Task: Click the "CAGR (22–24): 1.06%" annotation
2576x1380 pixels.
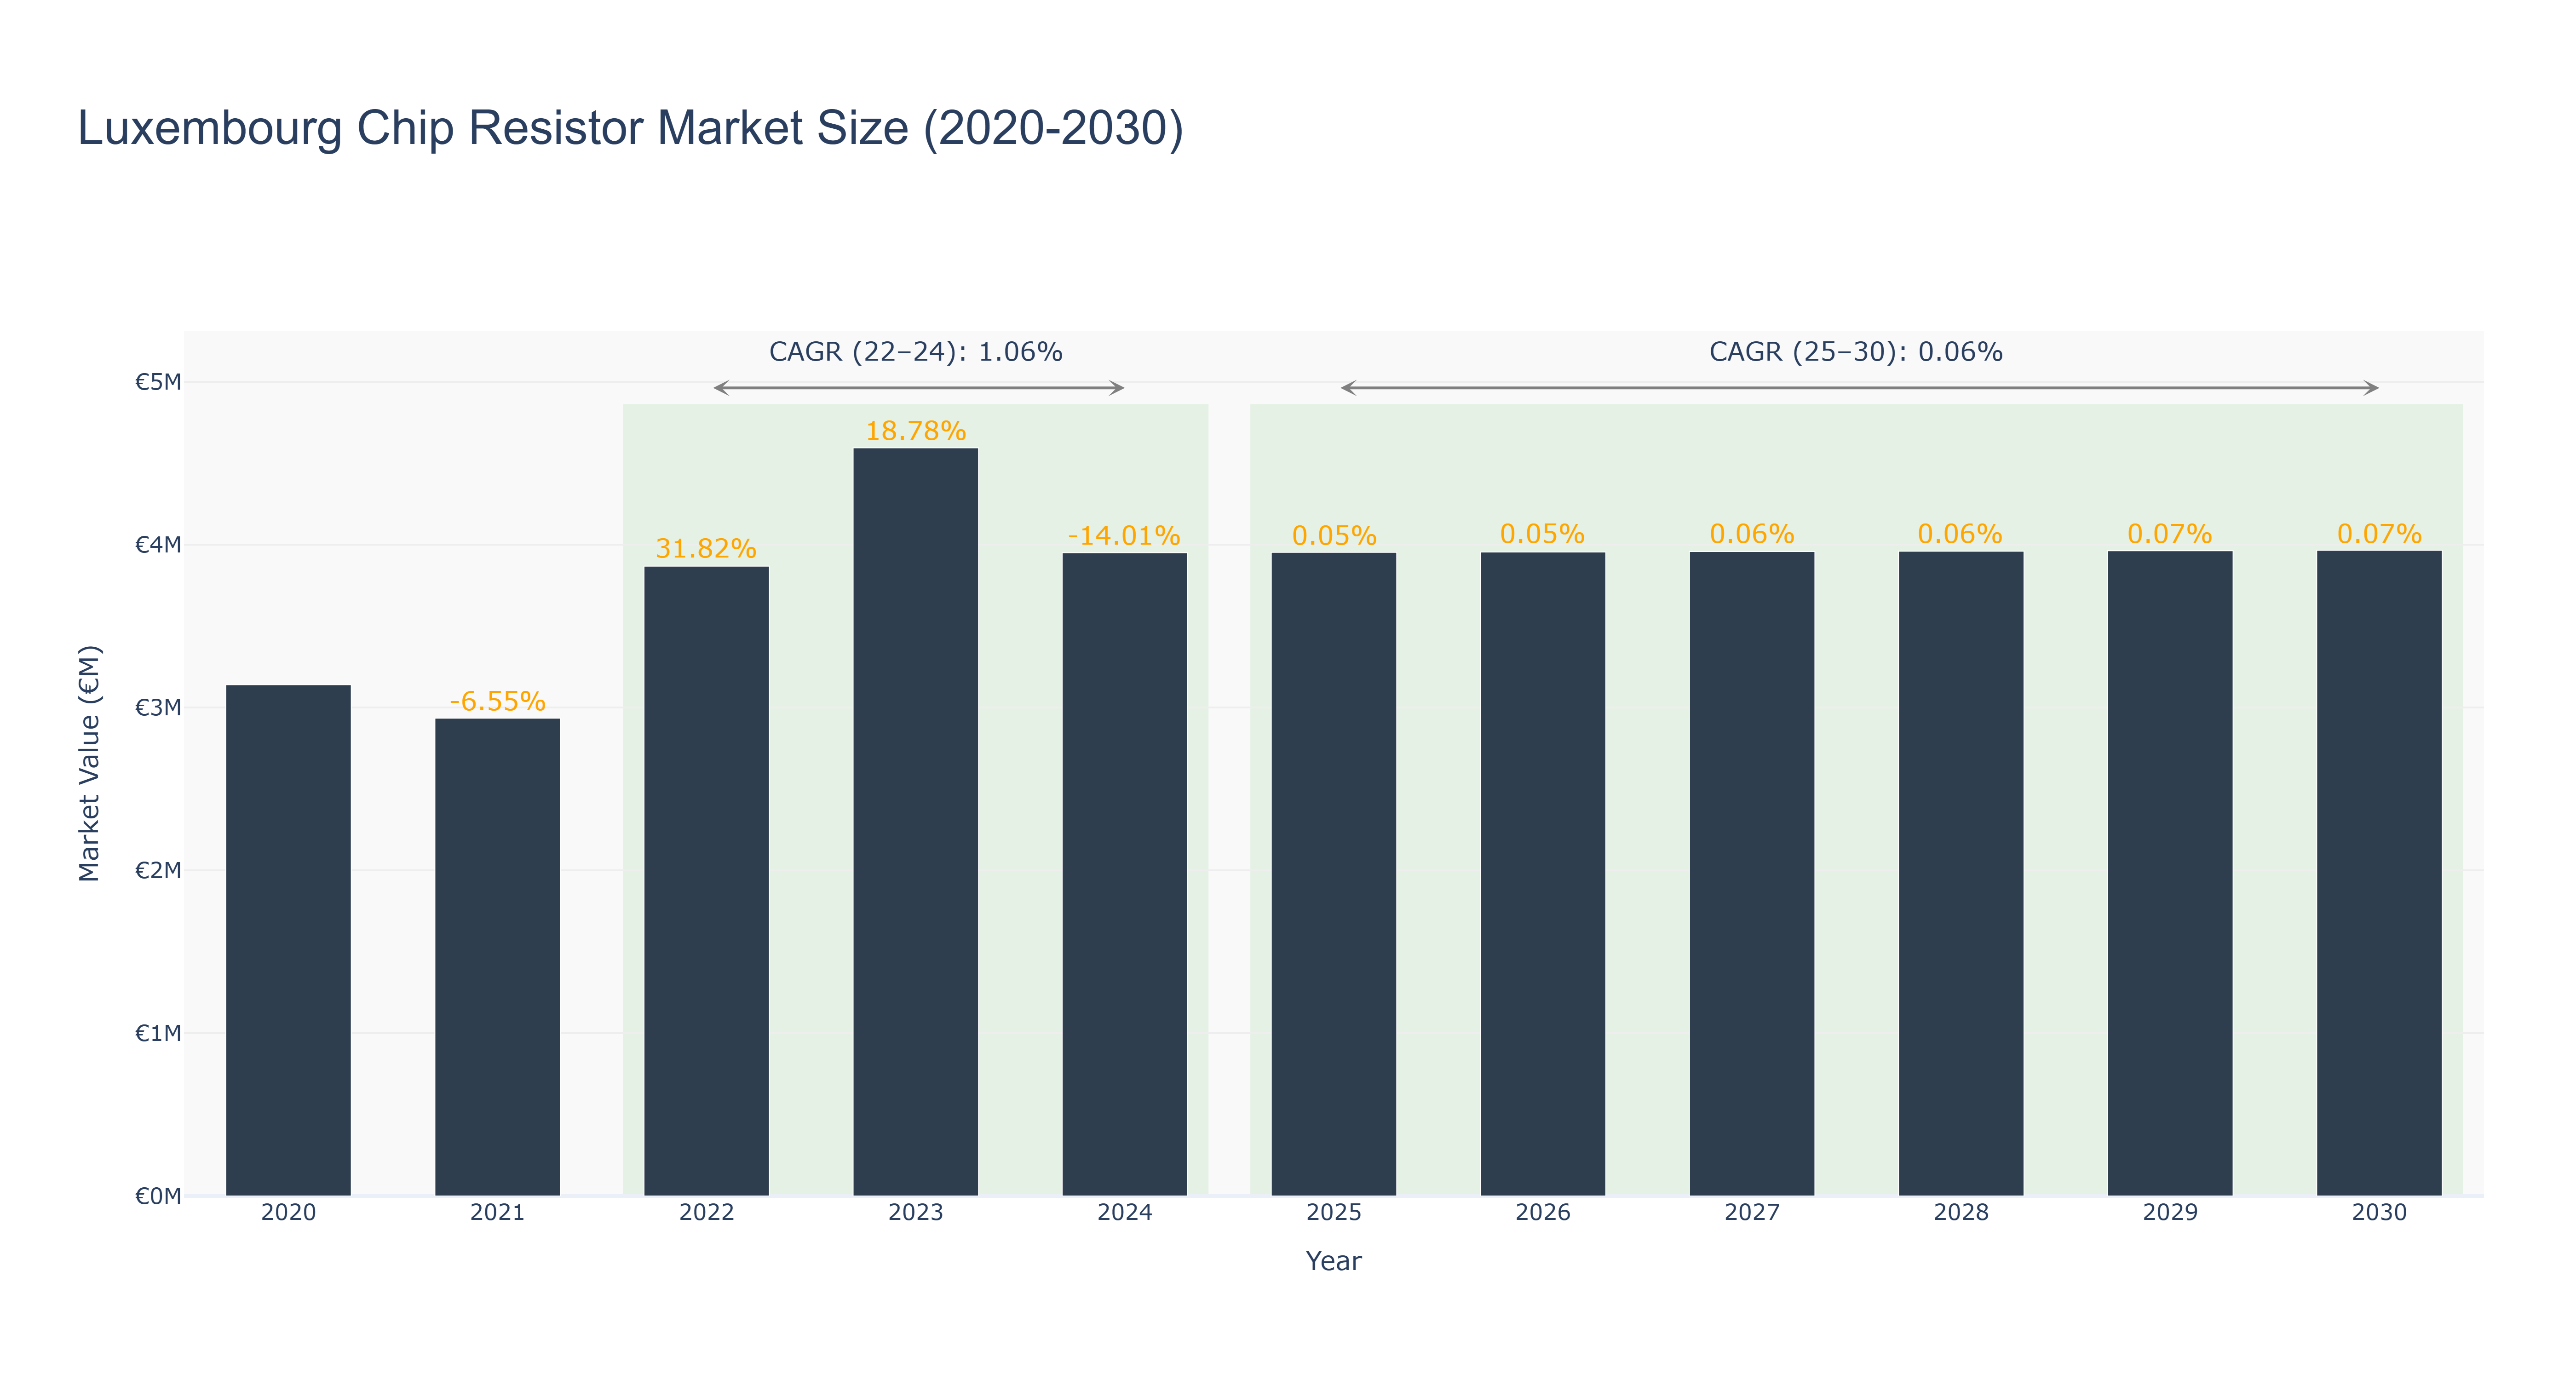Action: coord(915,352)
